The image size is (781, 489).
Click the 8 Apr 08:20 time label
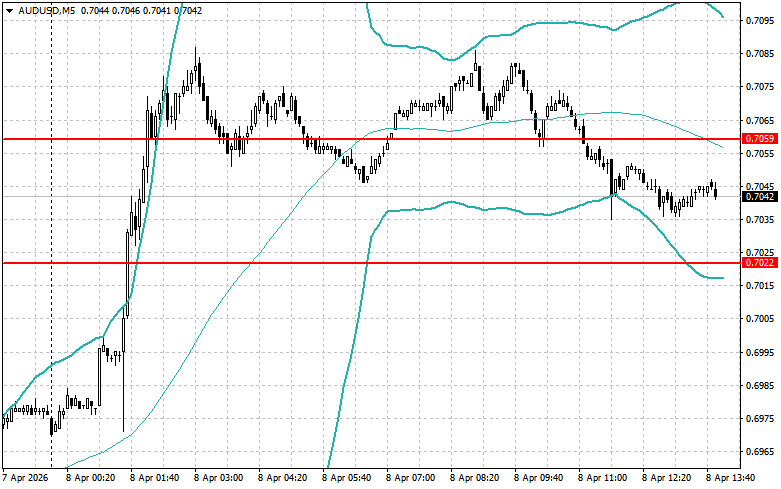click(x=474, y=478)
